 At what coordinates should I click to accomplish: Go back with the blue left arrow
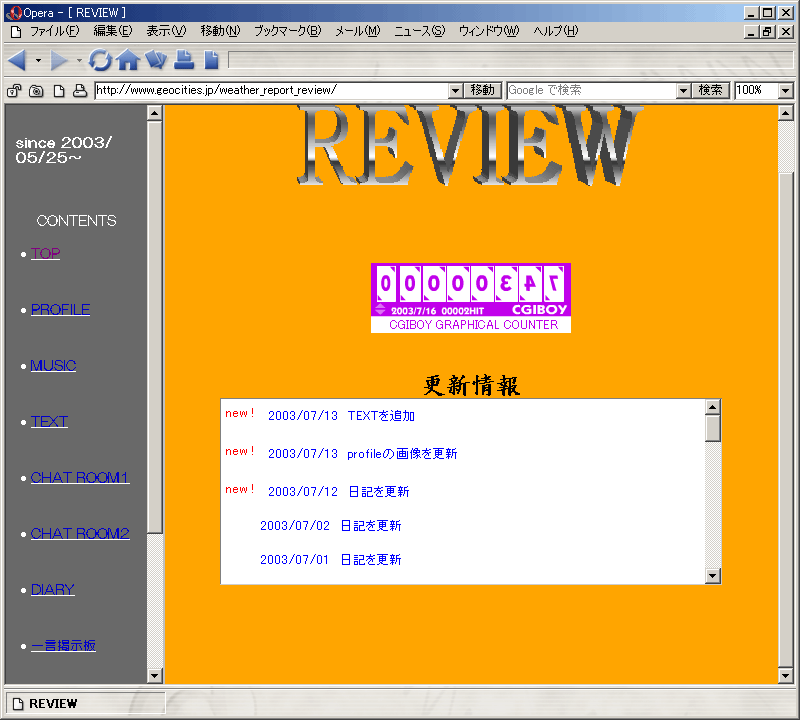point(17,60)
